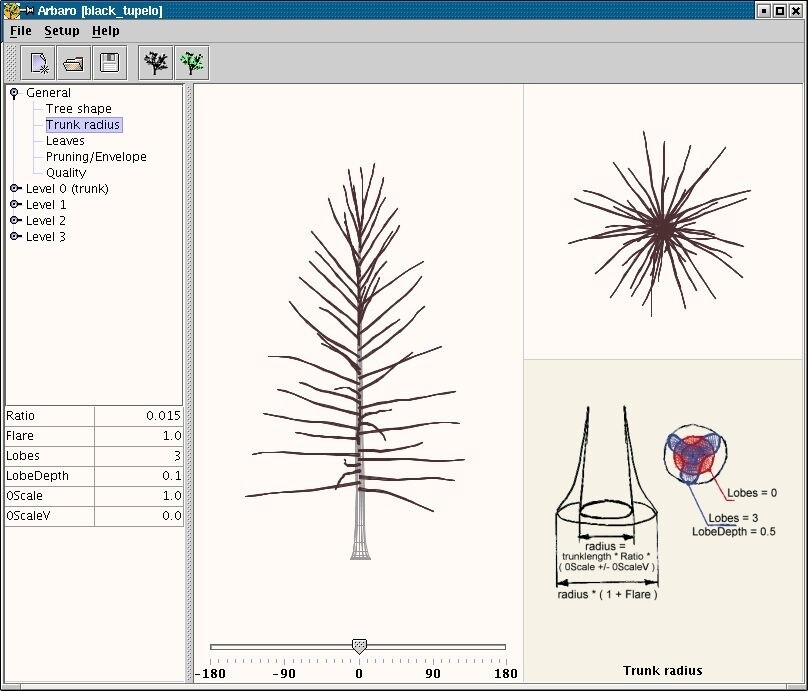The width and height of the screenshot is (808, 691).
Task: Click the rotation slider handle
Action: click(359, 647)
